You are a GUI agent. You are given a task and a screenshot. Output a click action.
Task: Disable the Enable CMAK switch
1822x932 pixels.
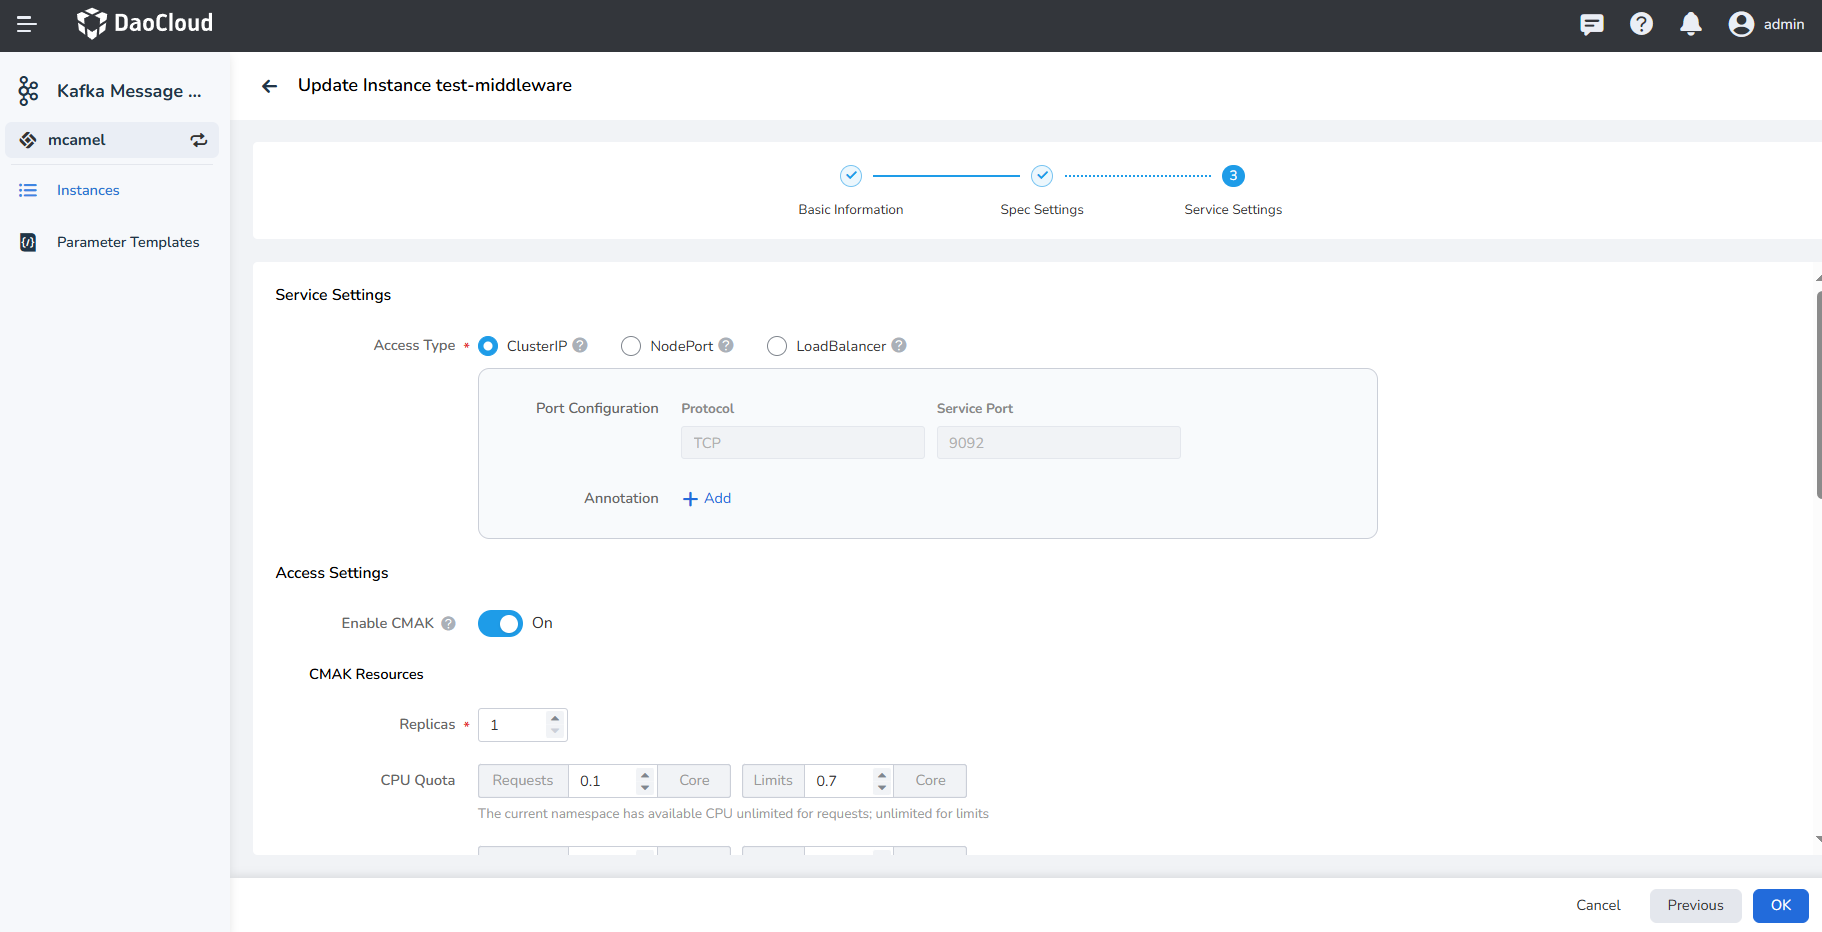[x=500, y=623]
